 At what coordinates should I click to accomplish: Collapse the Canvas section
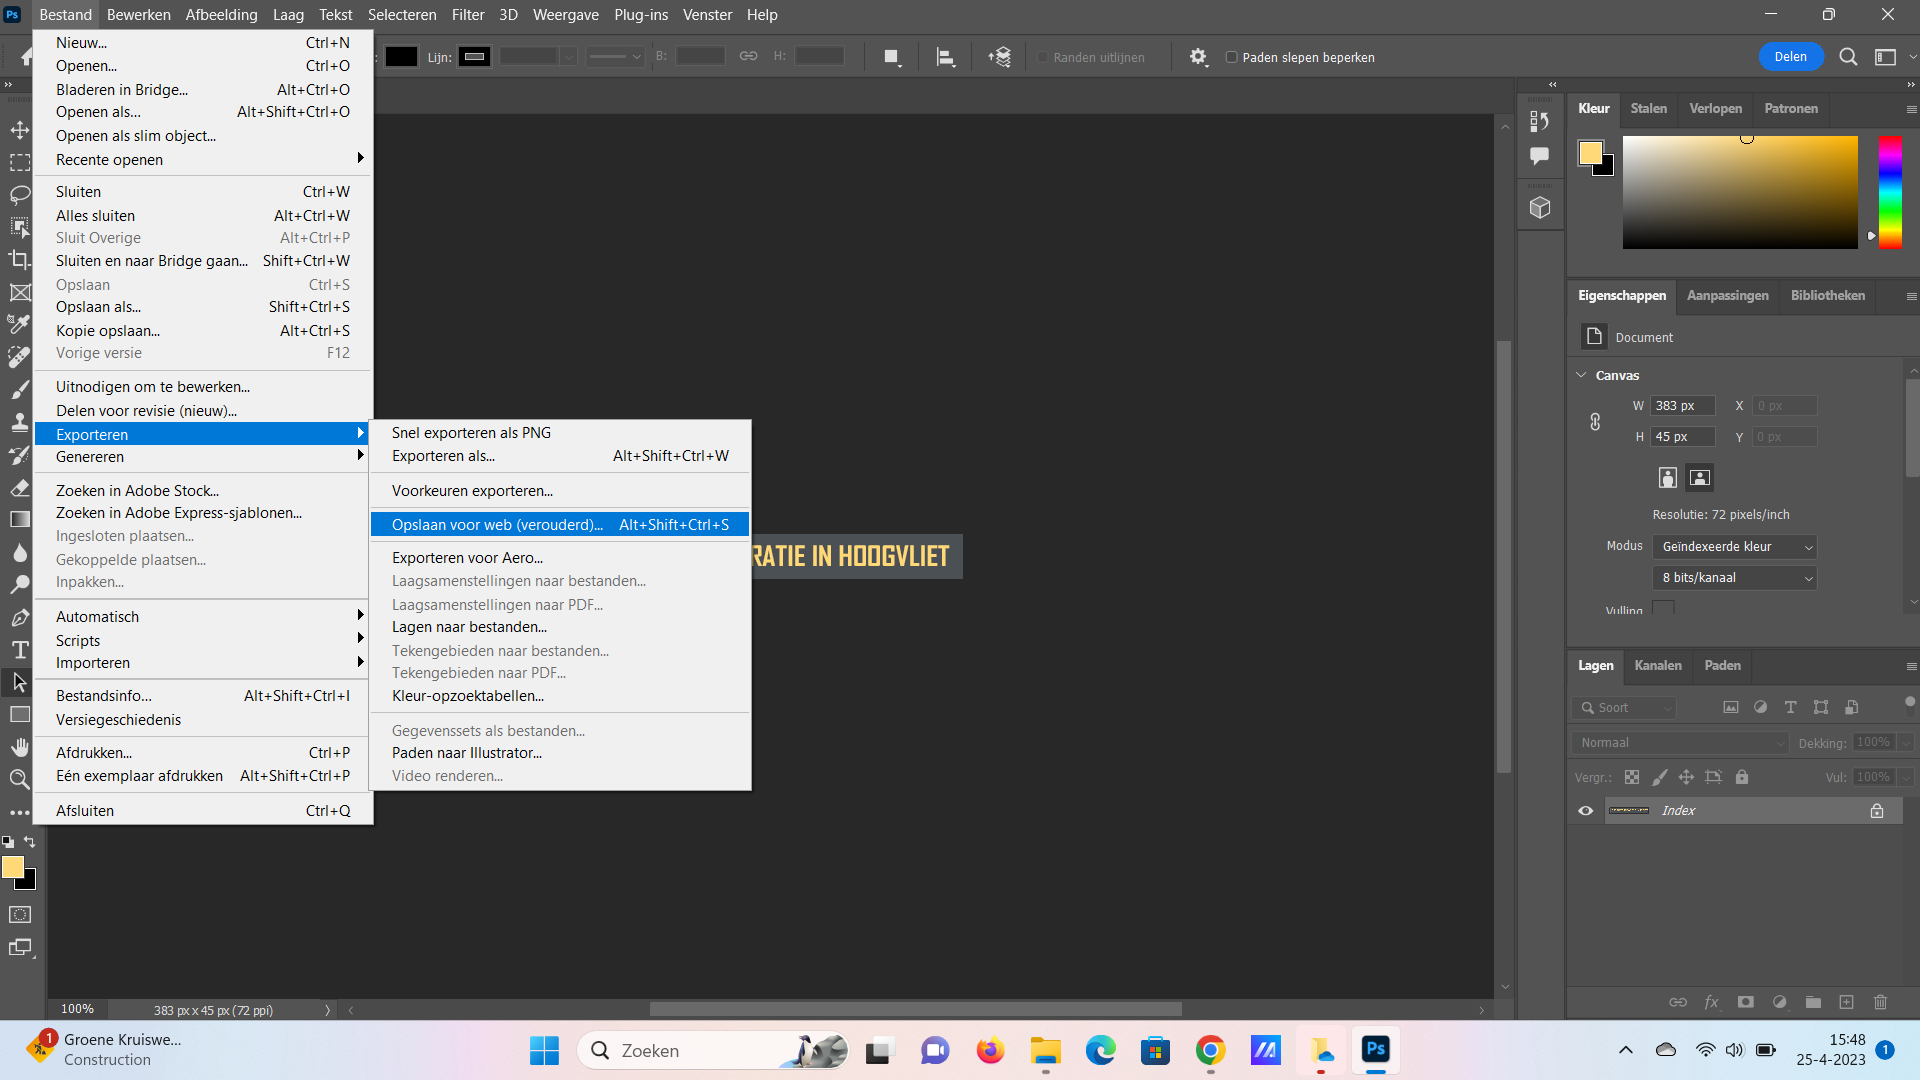click(x=1581, y=375)
